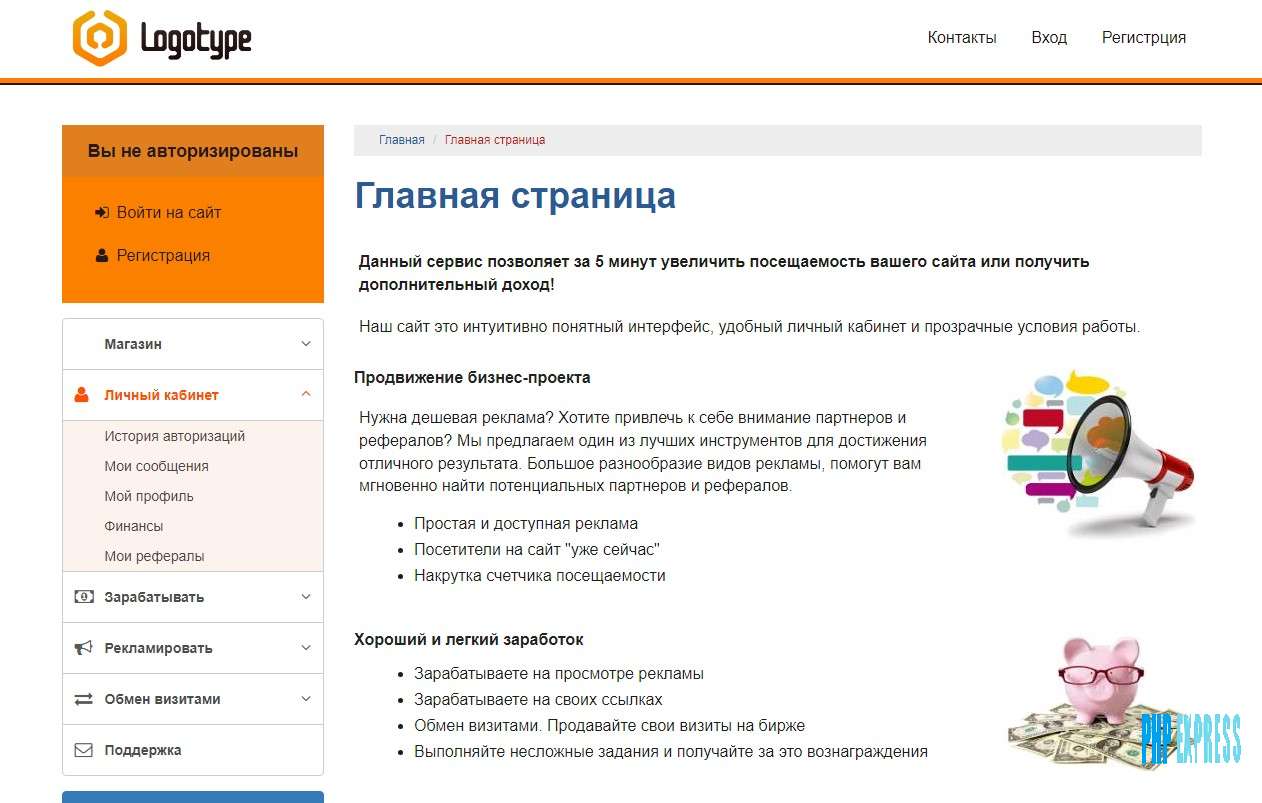The image size is (1262, 803).
Task: Expand the Обмен визитами chevron
Action: 306,699
